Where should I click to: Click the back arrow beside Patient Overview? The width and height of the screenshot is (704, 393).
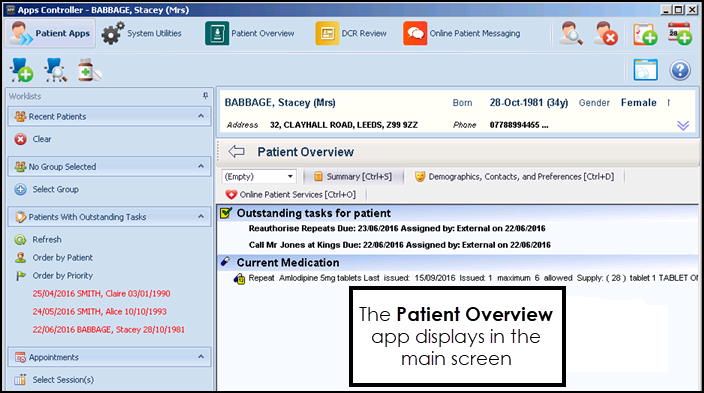tap(236, 152)
